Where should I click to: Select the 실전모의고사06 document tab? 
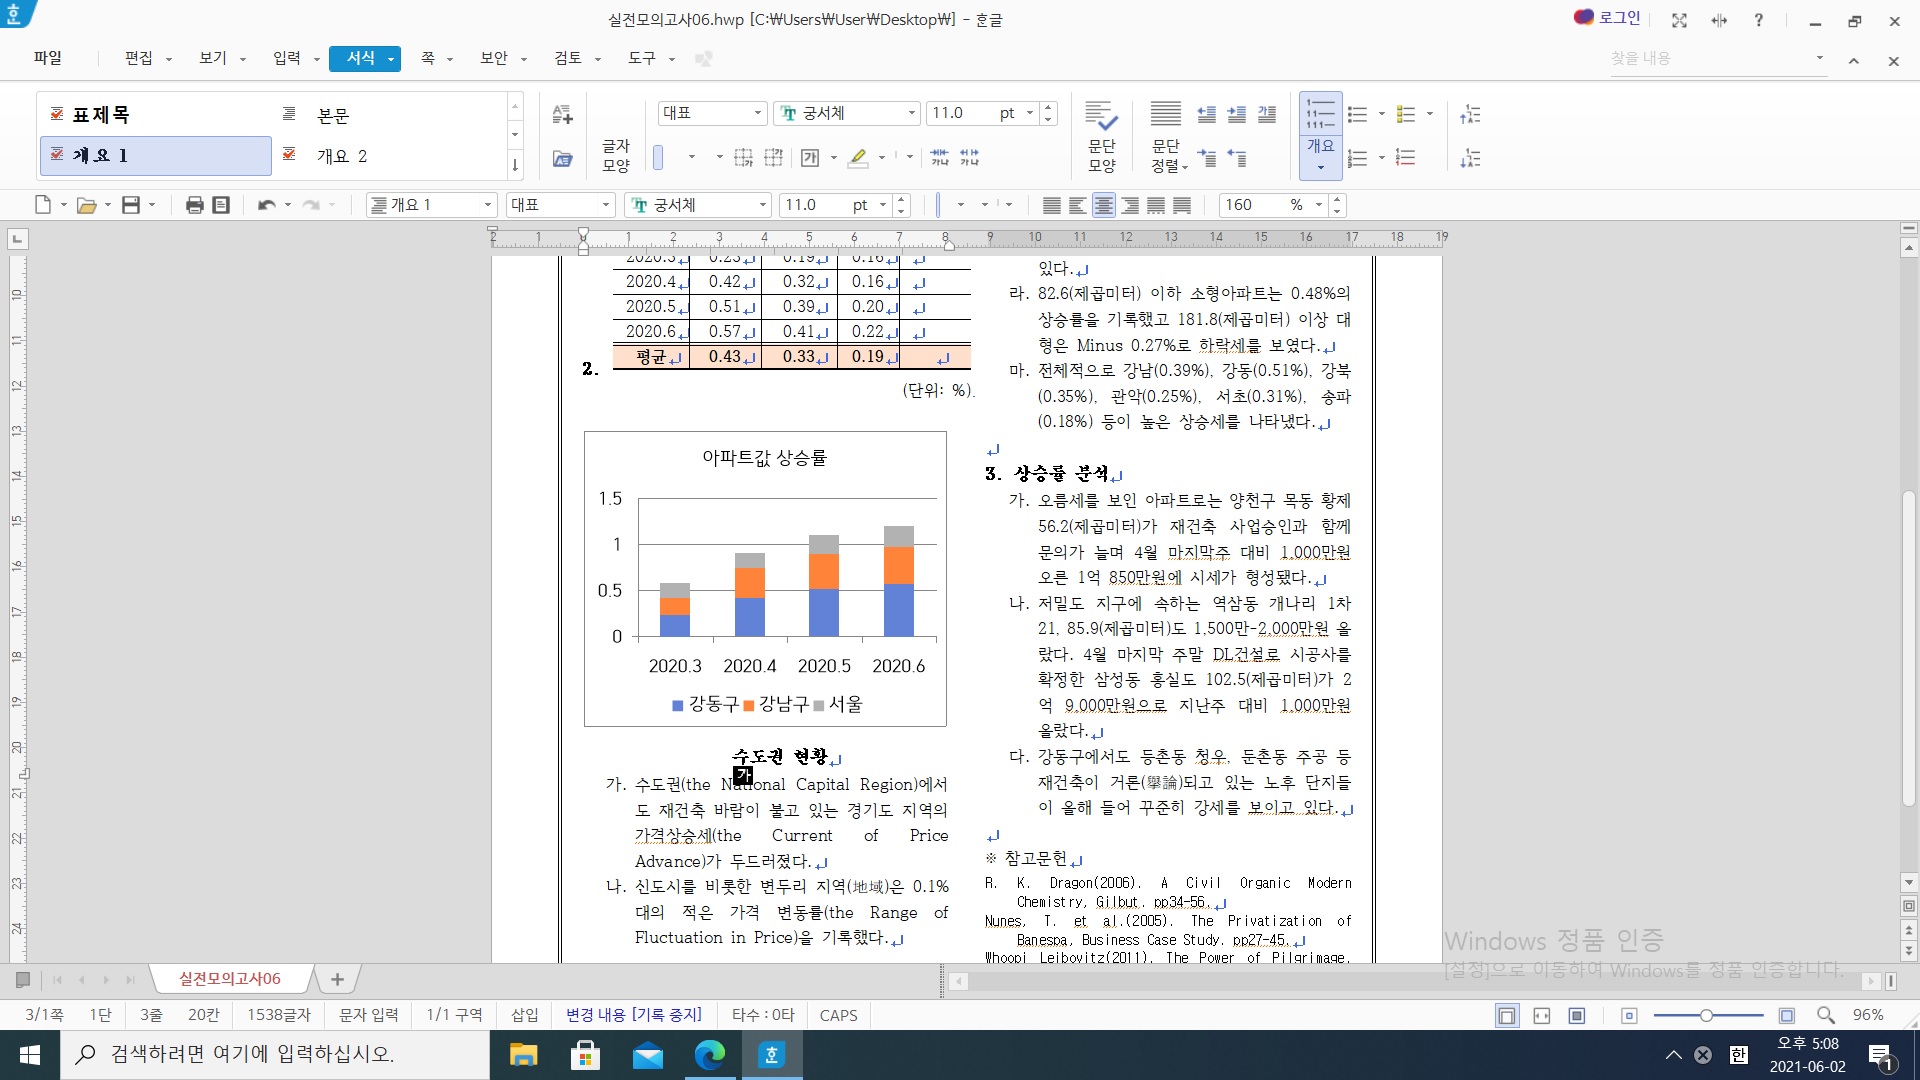click(230, 978)
